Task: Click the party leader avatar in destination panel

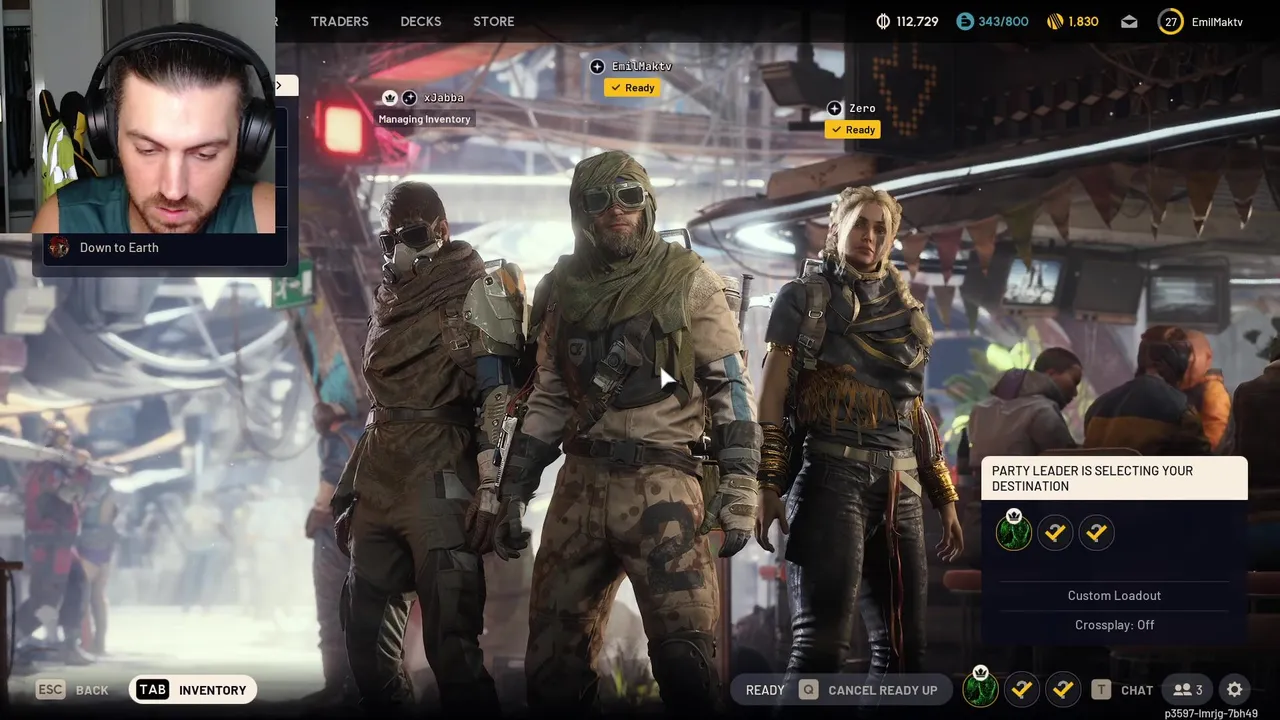Action: pos(1013,531)
